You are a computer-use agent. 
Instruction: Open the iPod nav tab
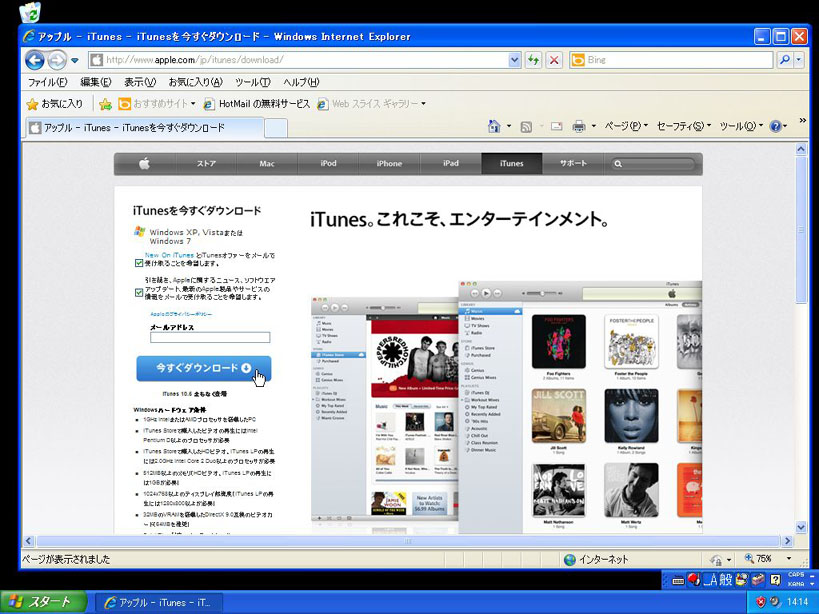(328, 163)
